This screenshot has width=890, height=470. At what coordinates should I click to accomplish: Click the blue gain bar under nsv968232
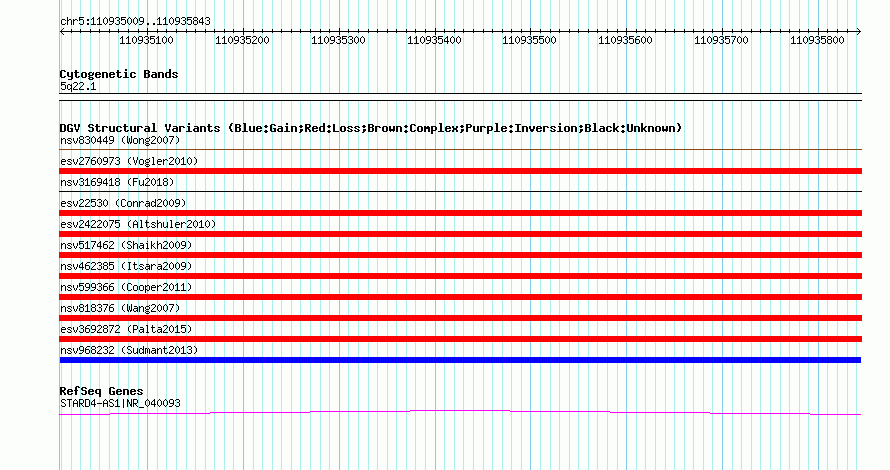pos(460,360)
